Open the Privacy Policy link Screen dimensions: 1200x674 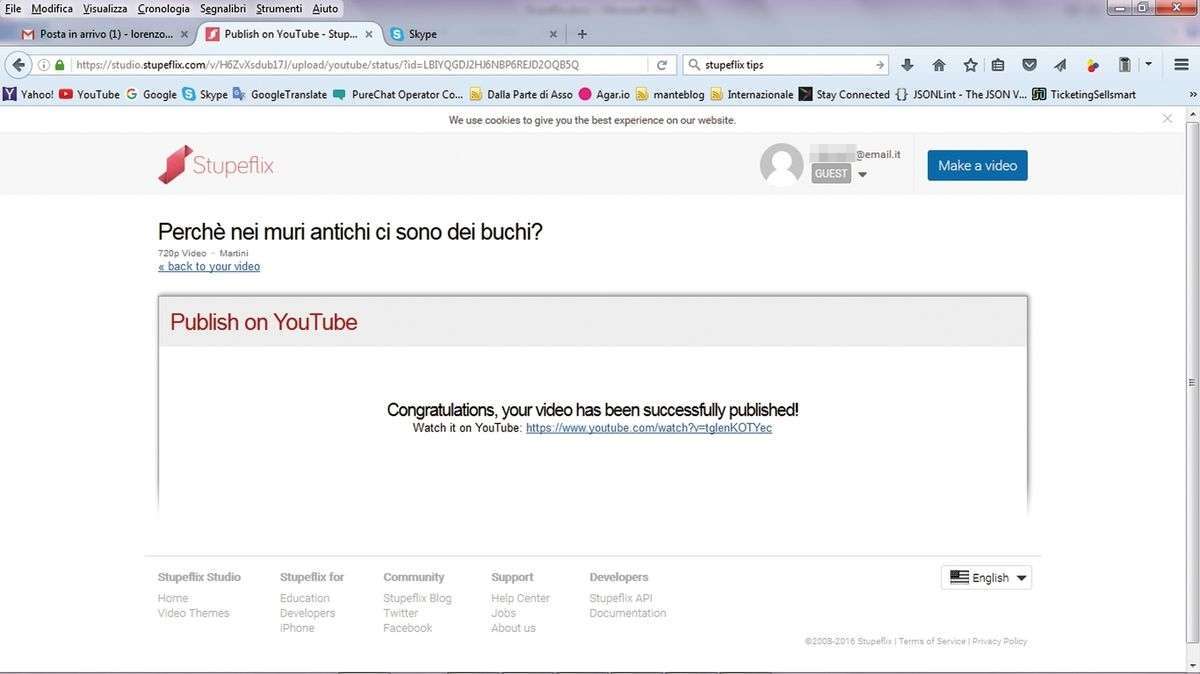tap(1000, 641)
